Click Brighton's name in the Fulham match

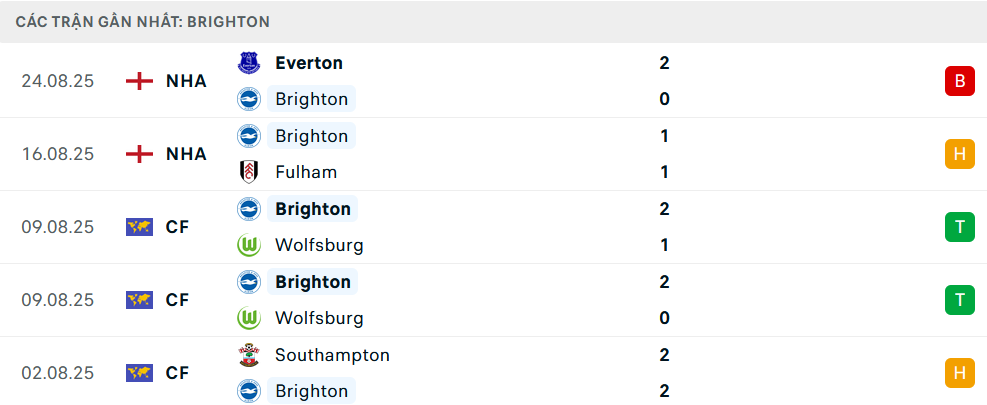pos(311,136)
